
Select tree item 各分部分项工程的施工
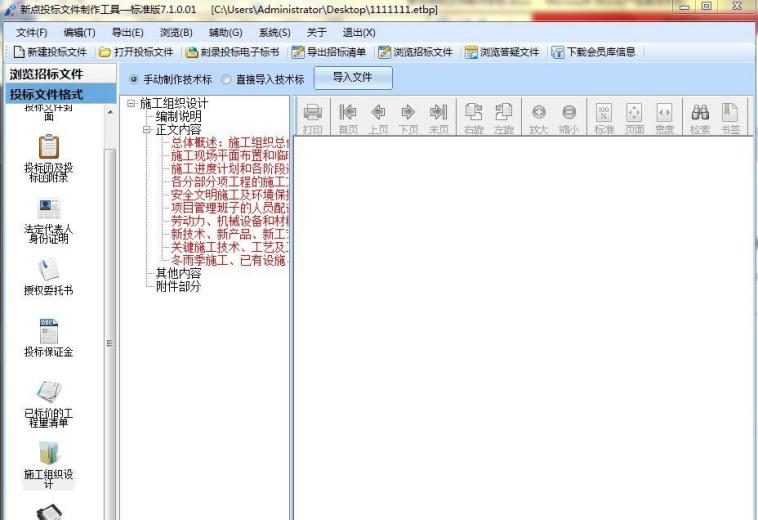click(230, 182)
